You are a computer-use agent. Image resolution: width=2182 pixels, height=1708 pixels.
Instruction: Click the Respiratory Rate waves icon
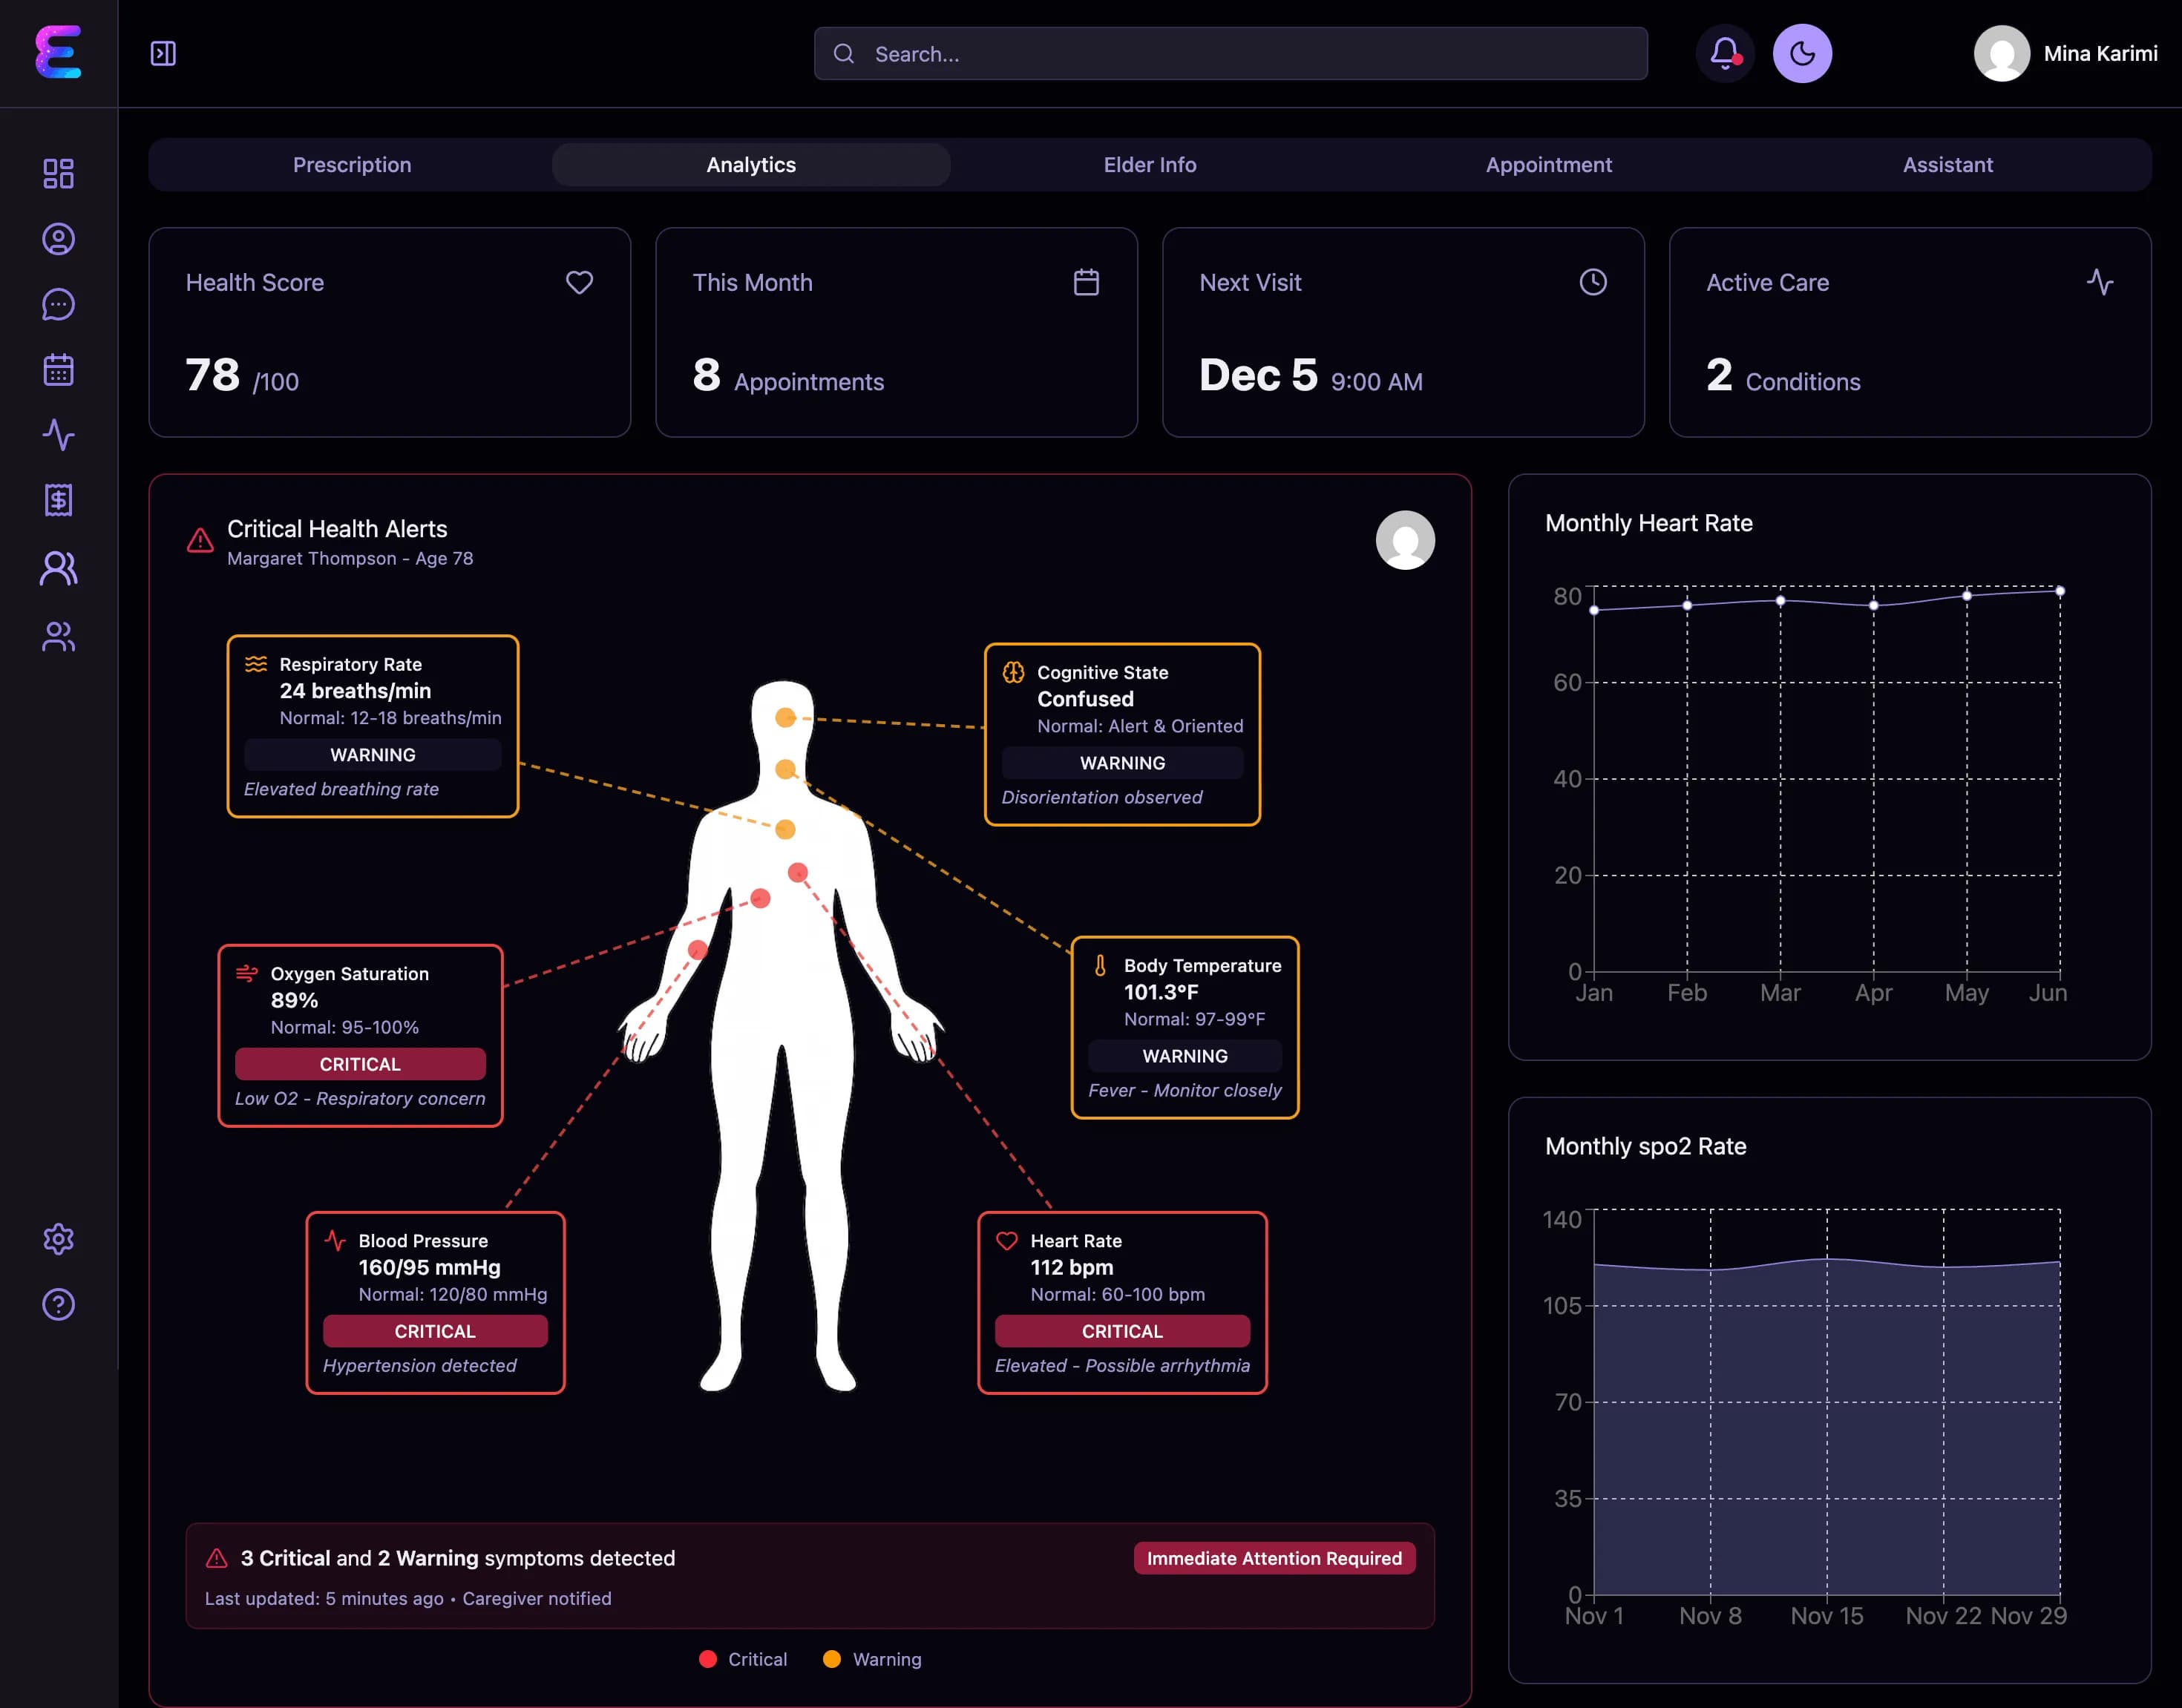coord(256,664)
